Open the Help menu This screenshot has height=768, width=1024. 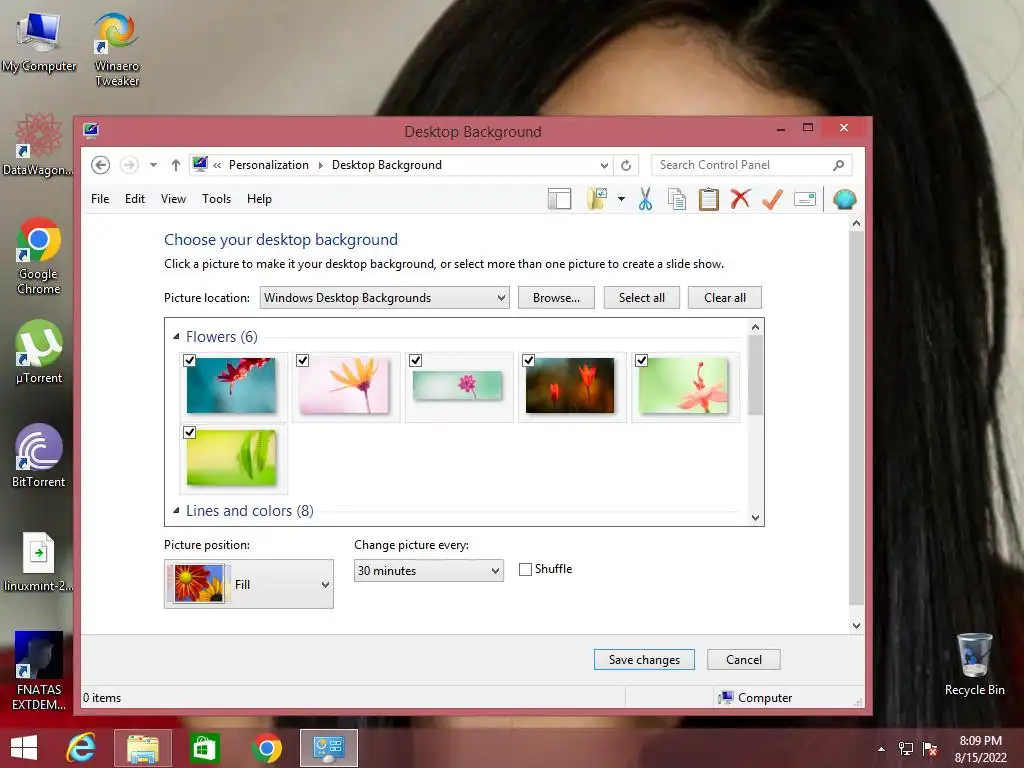[259, 199]
